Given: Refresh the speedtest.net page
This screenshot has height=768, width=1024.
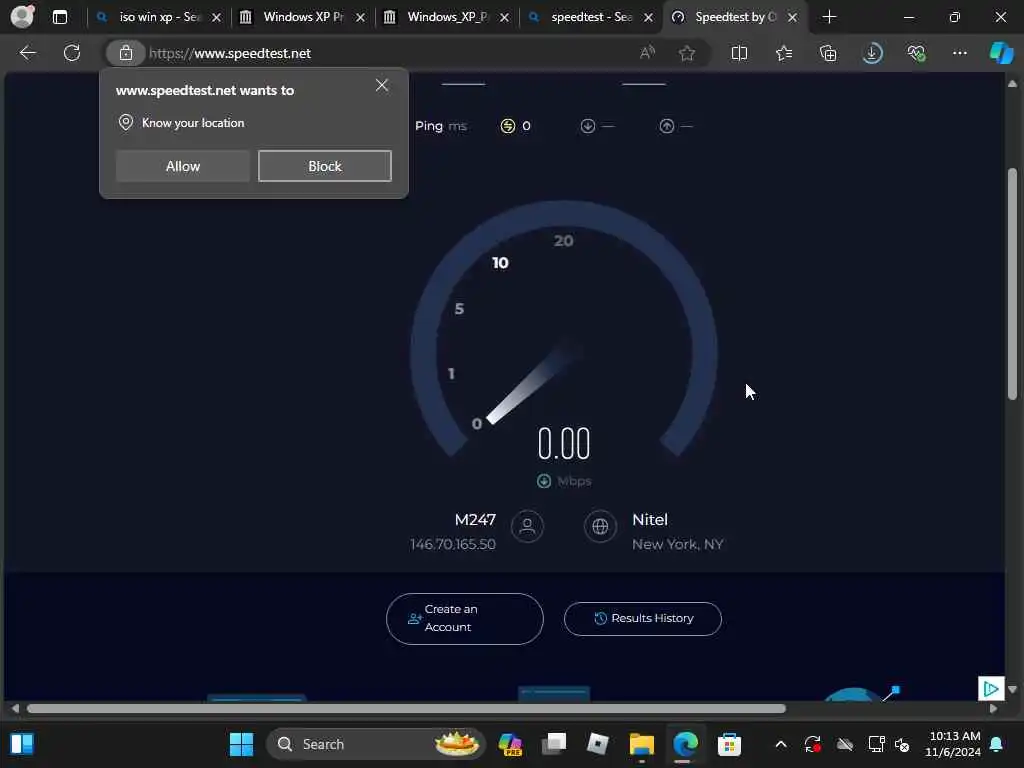Looking at the screenshot, I should coord(72,53).
